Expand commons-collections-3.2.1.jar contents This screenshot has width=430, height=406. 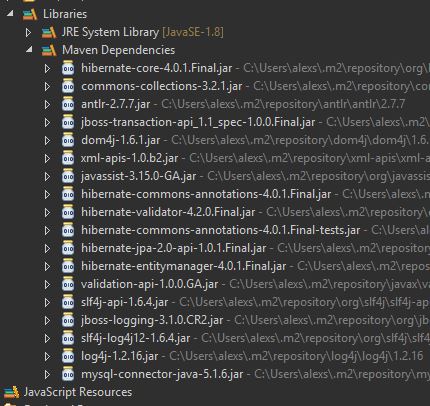pos(47,86)
